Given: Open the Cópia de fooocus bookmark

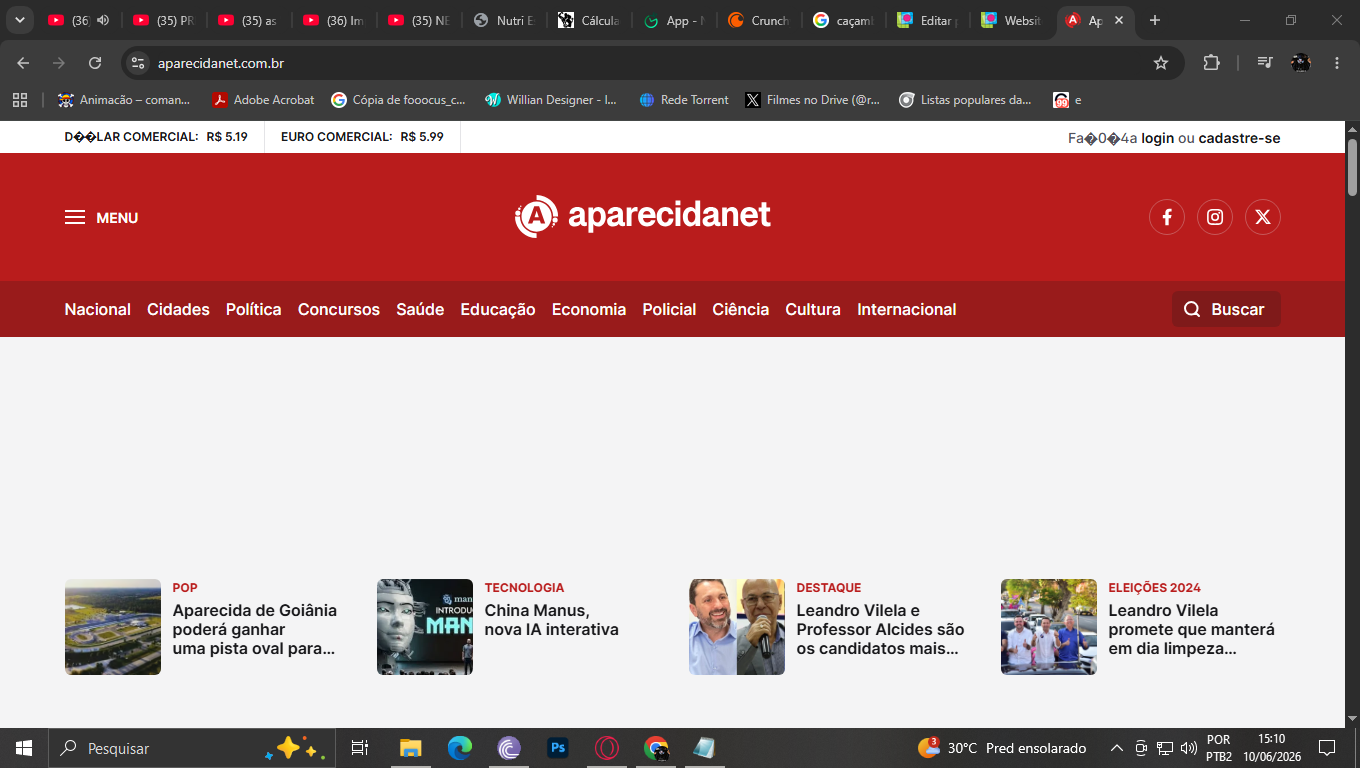Looking at the screenshot, I should tap(399, 100).
